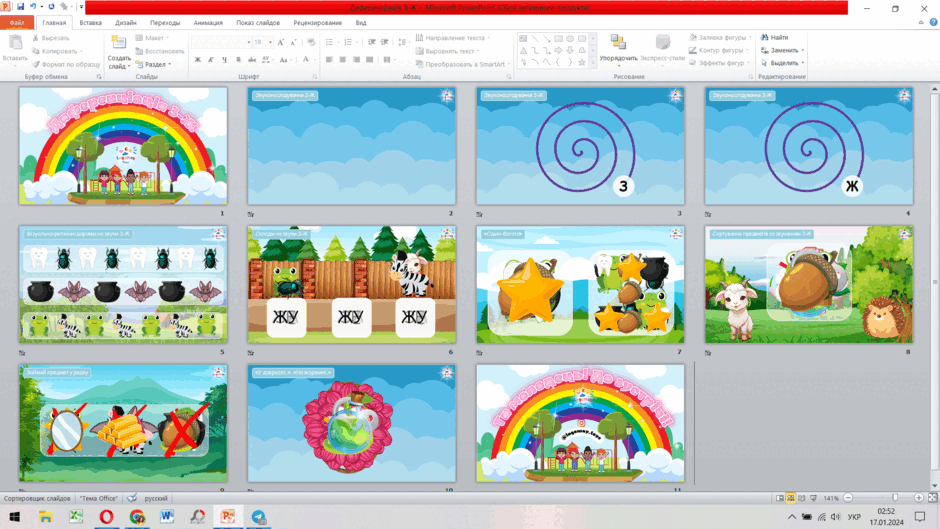Click the Save icon in the quick access toolbar
The width and height of the screenshot is (940, 529).
(20, 7)
